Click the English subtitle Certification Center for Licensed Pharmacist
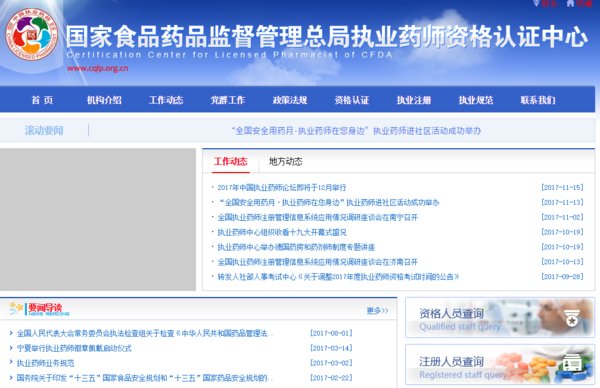600x388 pixels. click(230, 55)
